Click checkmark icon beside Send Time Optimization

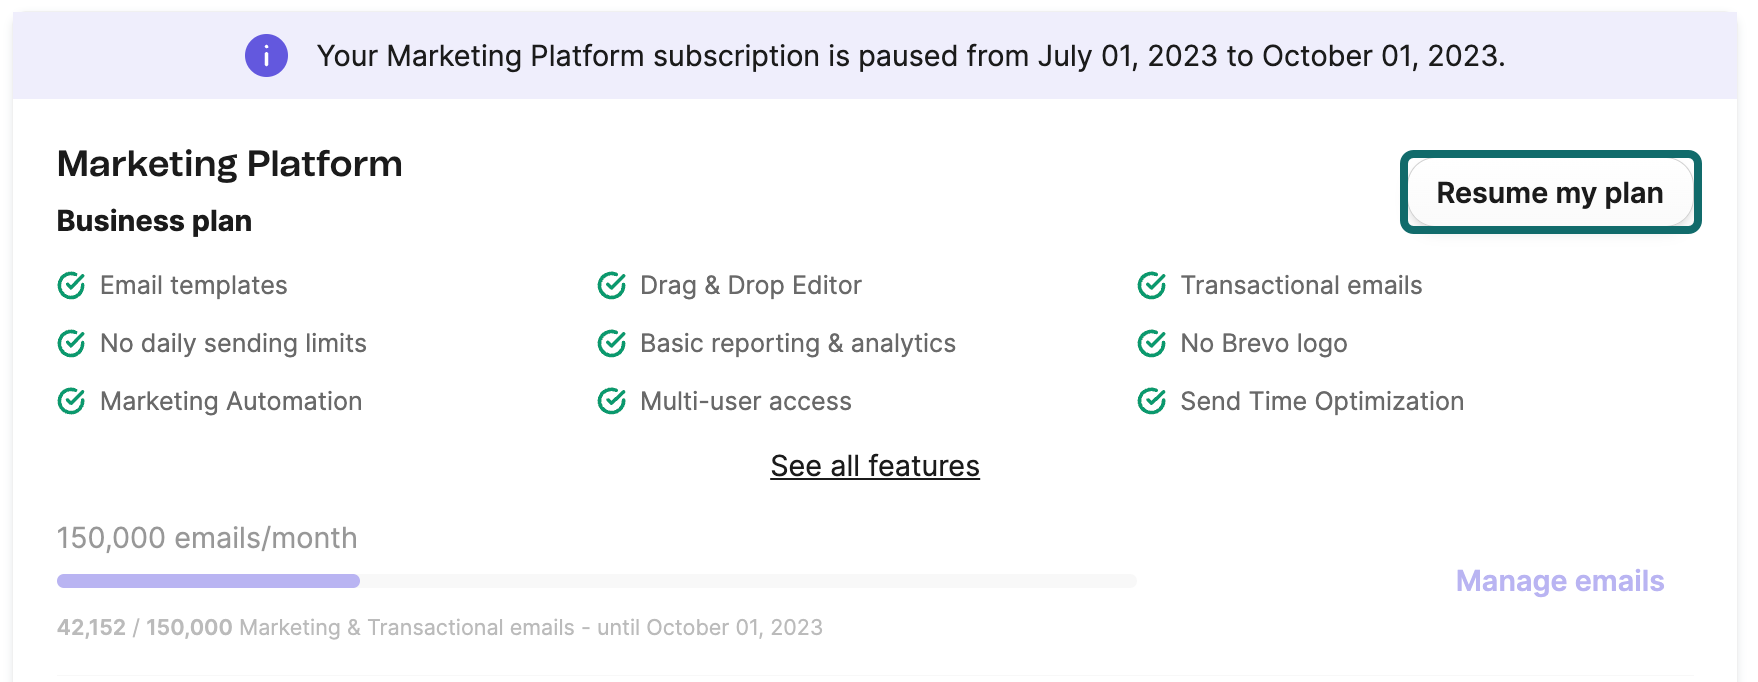[x=1152, y=402]
